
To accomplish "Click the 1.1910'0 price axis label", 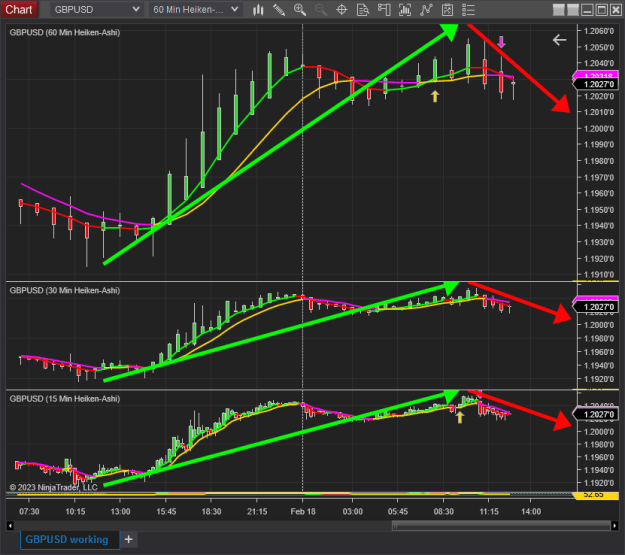I will [599, 275].
